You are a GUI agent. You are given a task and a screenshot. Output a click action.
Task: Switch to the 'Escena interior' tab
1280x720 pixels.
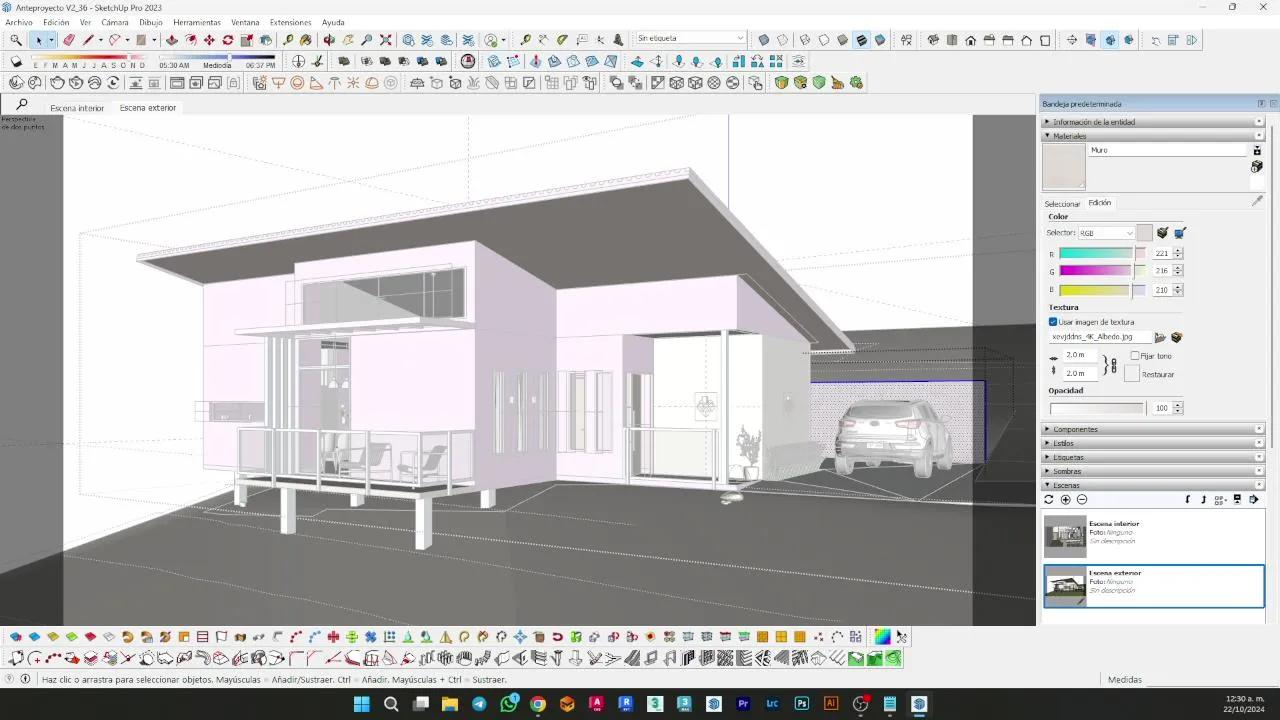click(x=77, y=108)
